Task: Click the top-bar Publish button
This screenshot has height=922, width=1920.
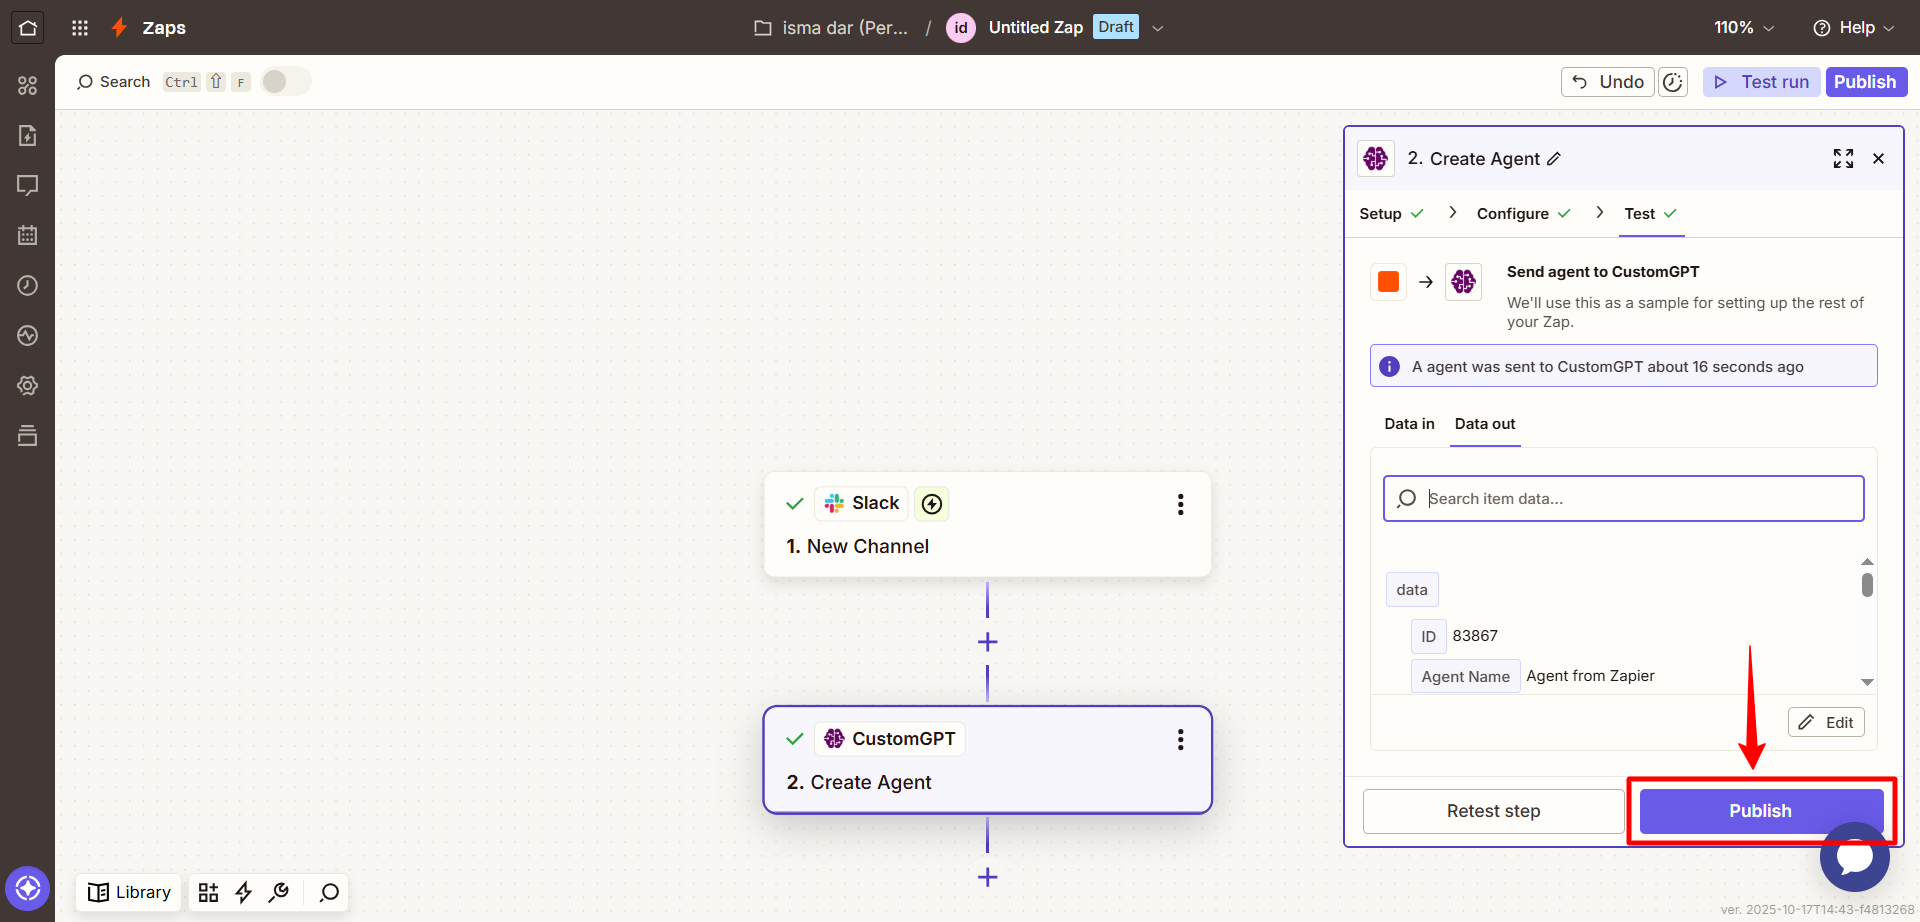Action: coord(1866,82)
